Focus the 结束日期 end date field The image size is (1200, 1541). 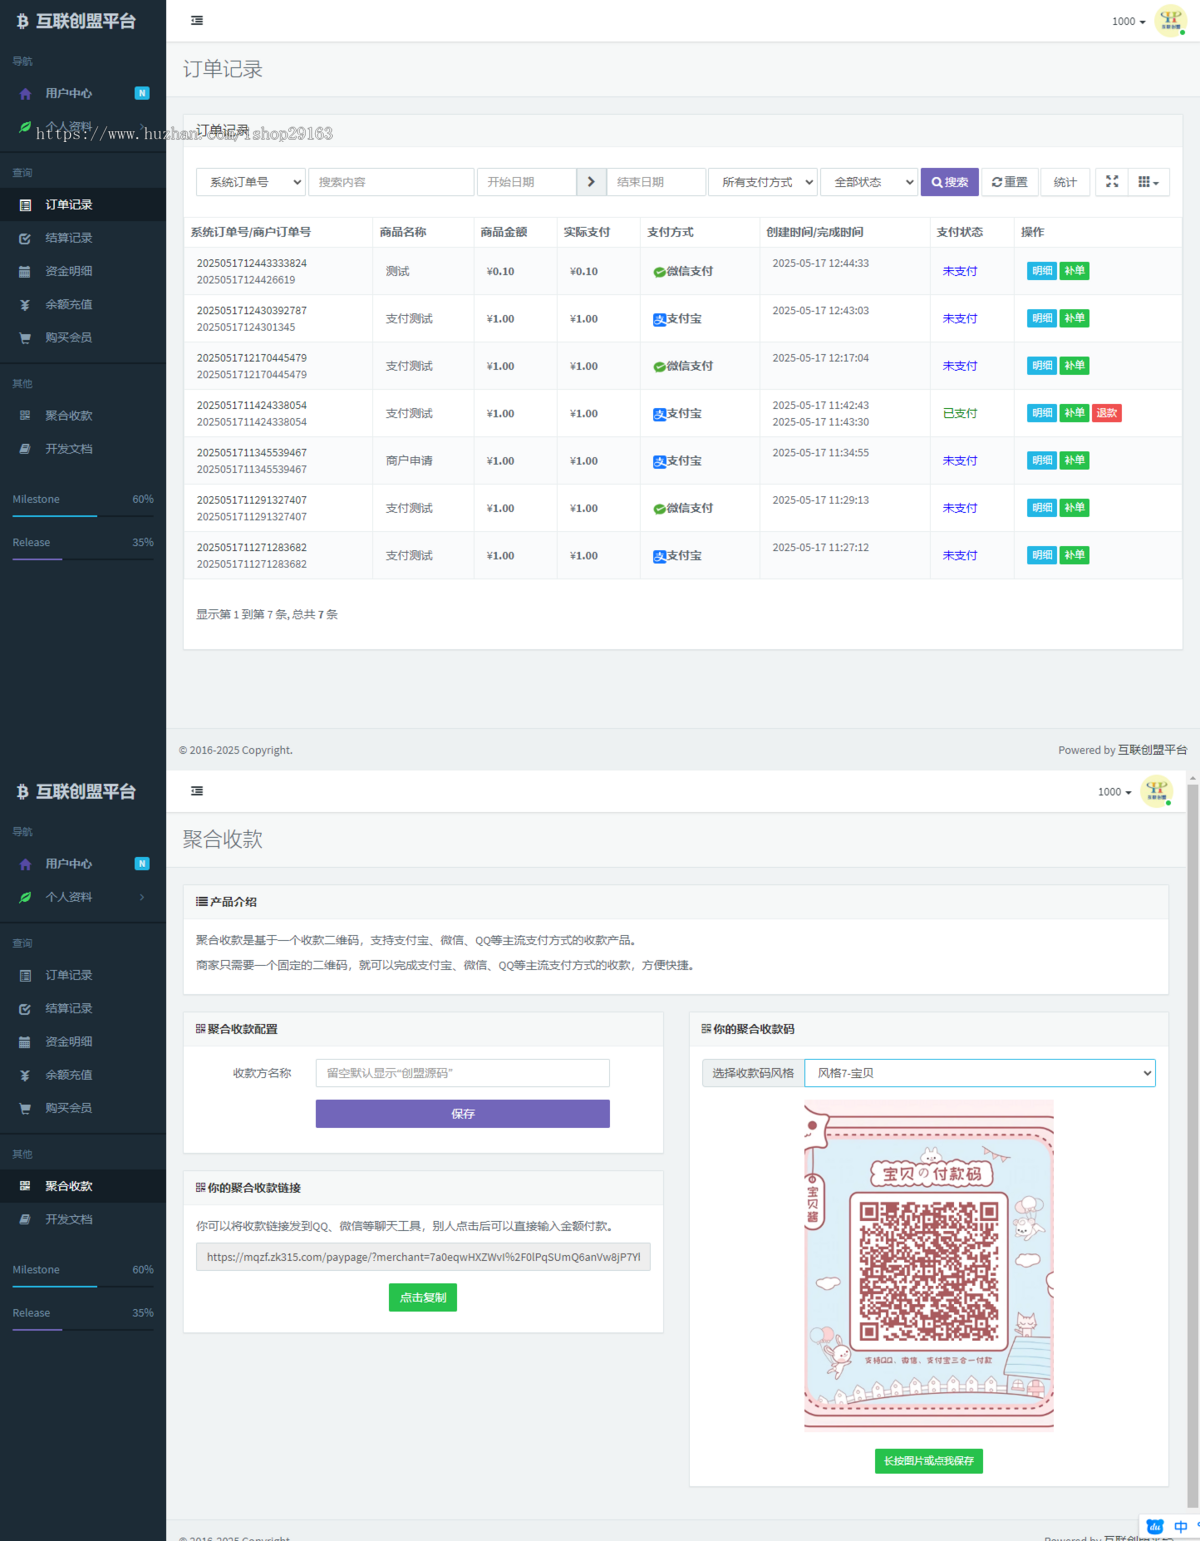pyautogui.click(x=656, y=182)
